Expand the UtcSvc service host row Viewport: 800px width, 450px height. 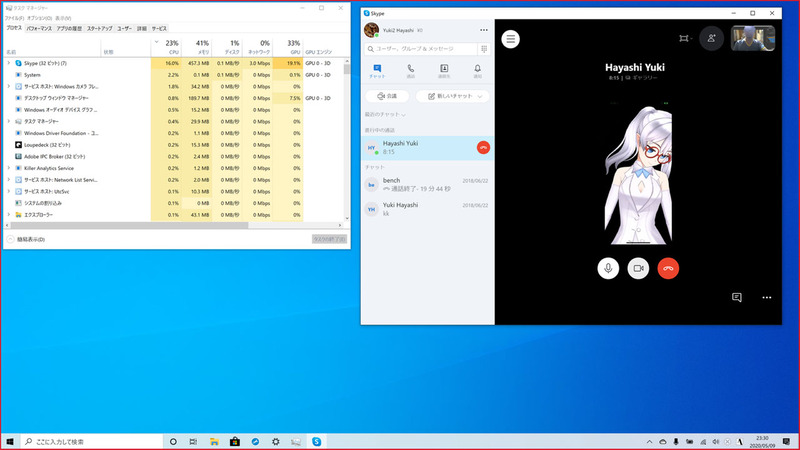[x=8, y=191]
